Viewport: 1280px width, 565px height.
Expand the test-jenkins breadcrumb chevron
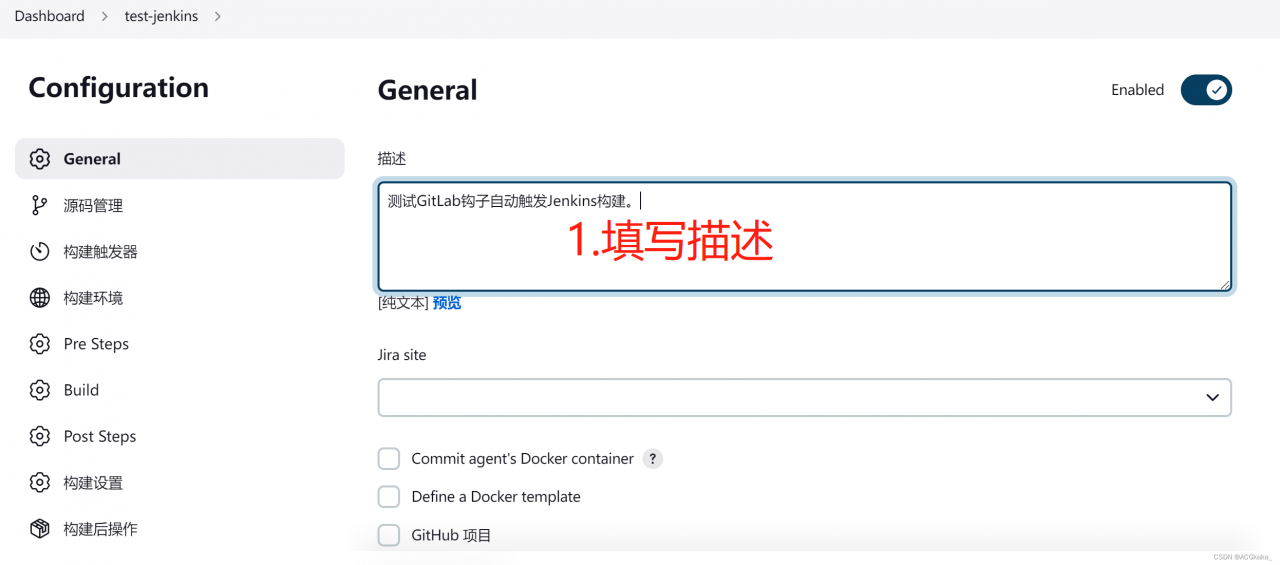click(218, 16)
